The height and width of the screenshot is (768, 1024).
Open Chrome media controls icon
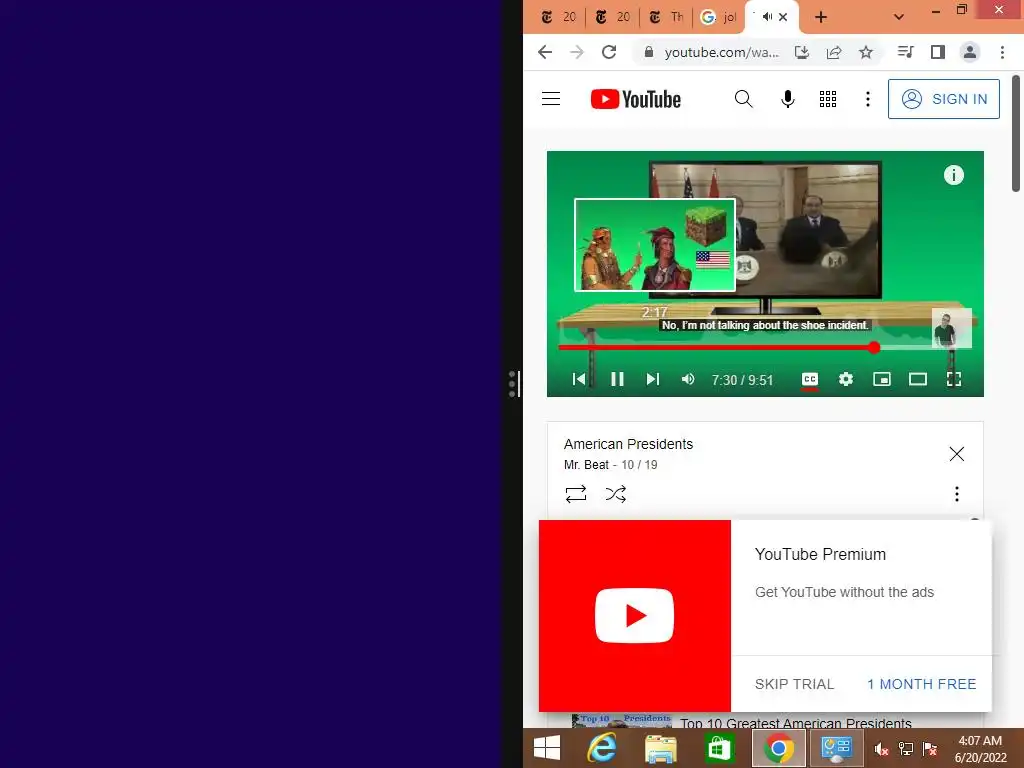[905, 52]
